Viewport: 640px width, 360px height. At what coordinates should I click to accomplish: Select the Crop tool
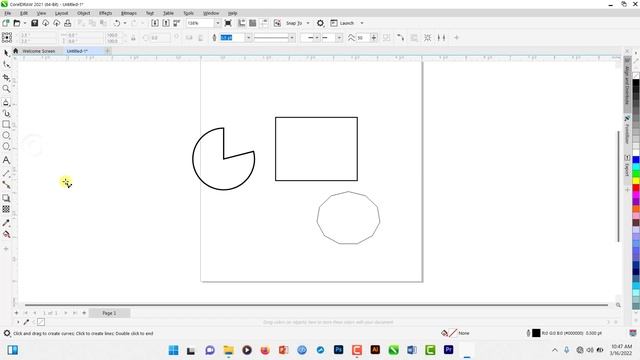(6, 77)
